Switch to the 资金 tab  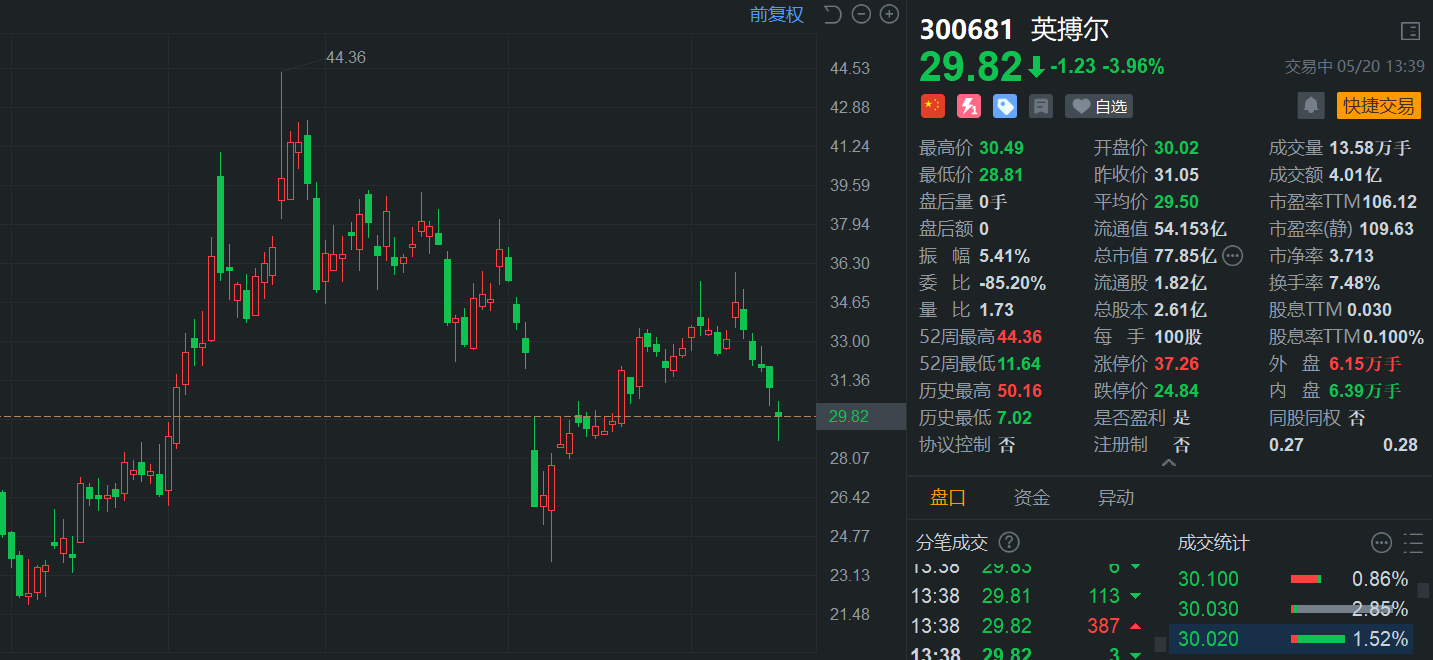(1032, 497)
